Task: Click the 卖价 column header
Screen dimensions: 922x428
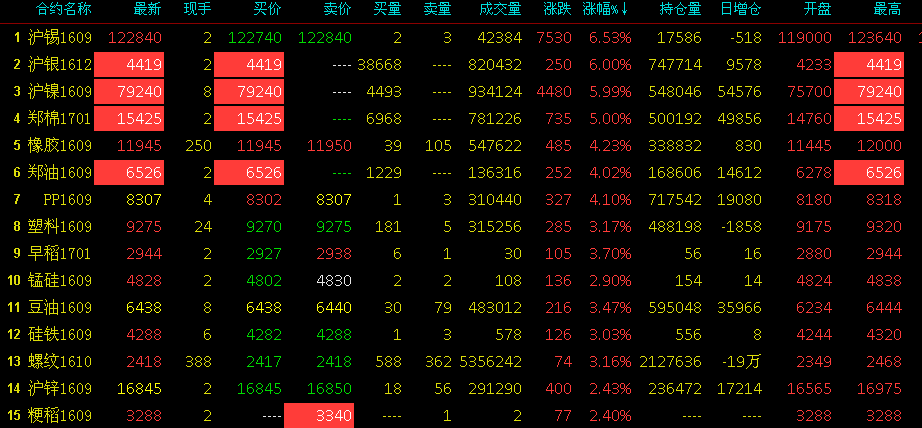Action: click(x=338, y=9)
